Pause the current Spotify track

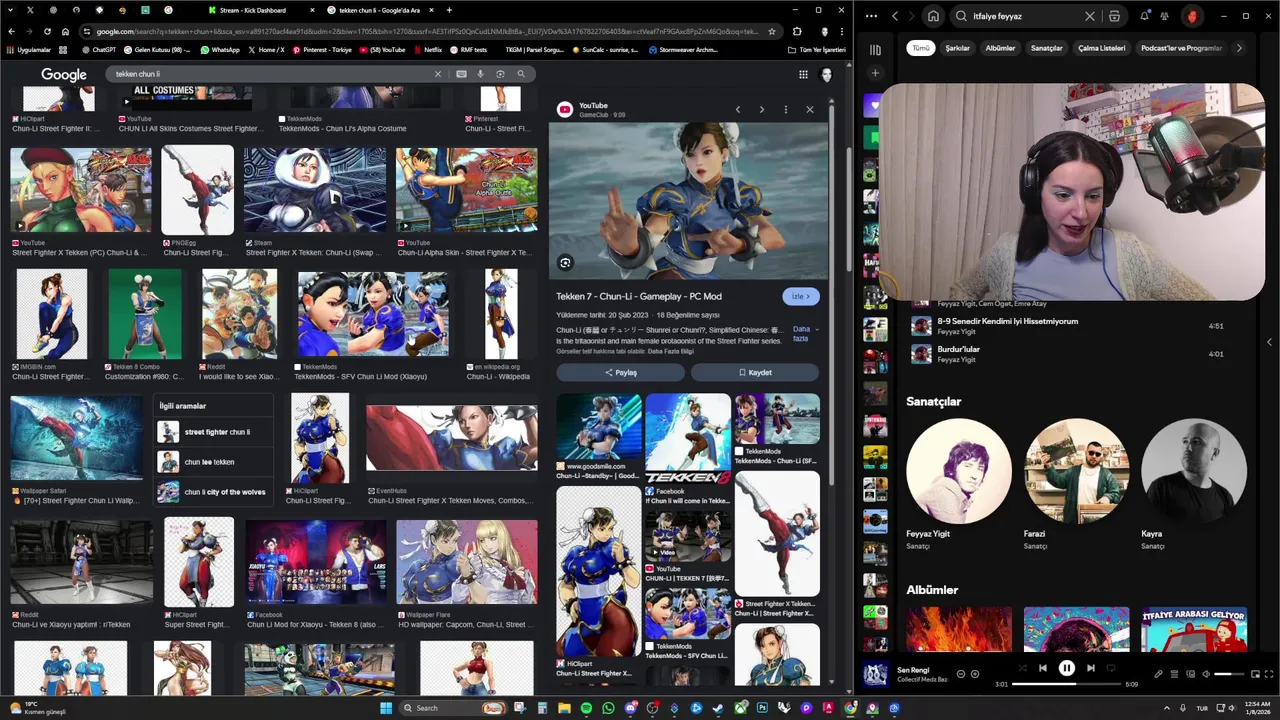(x=1066, y=668)
